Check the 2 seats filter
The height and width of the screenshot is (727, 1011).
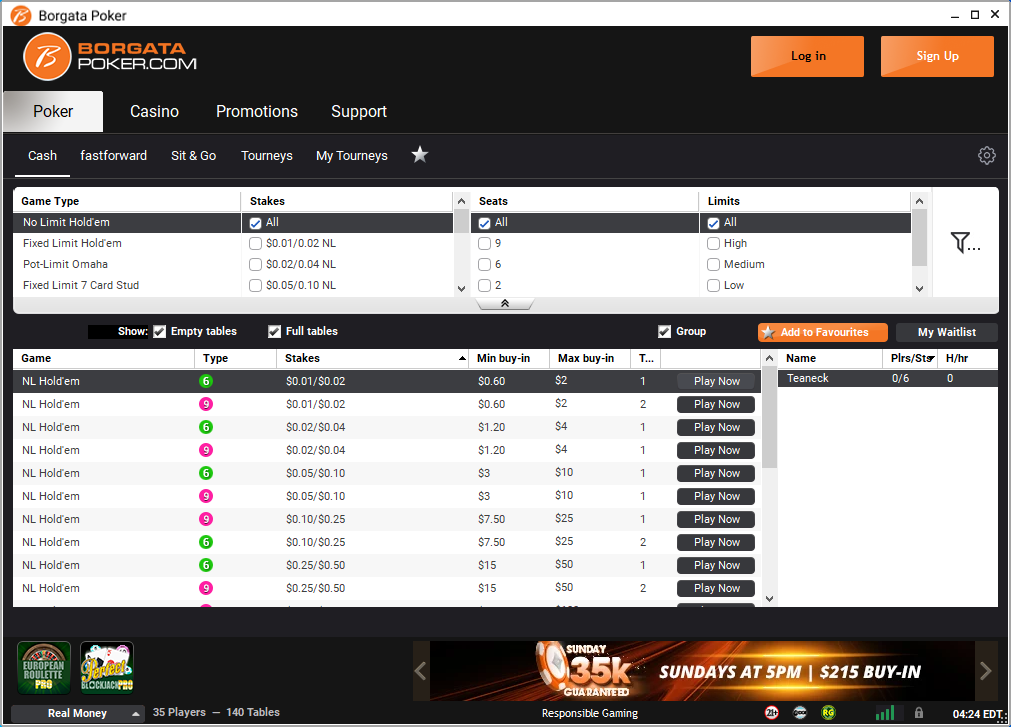pos(484,286)
